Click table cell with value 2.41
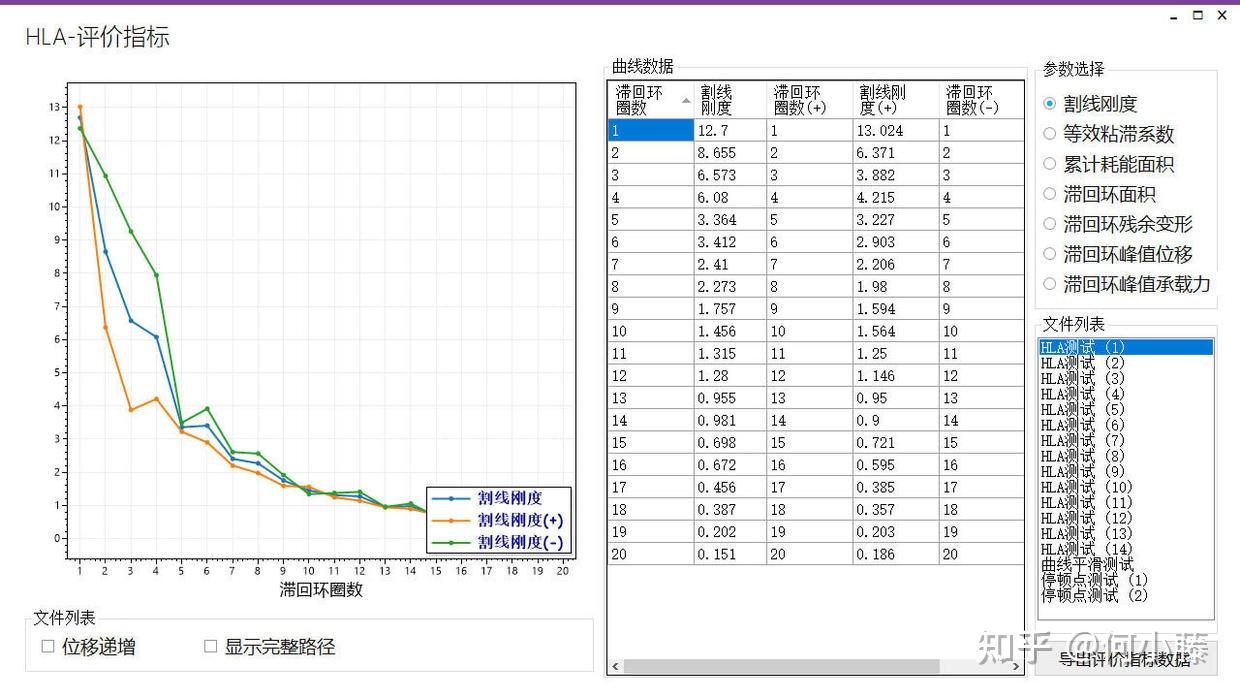The height and width of the screenshot is (698, 1240). point(730,264)
